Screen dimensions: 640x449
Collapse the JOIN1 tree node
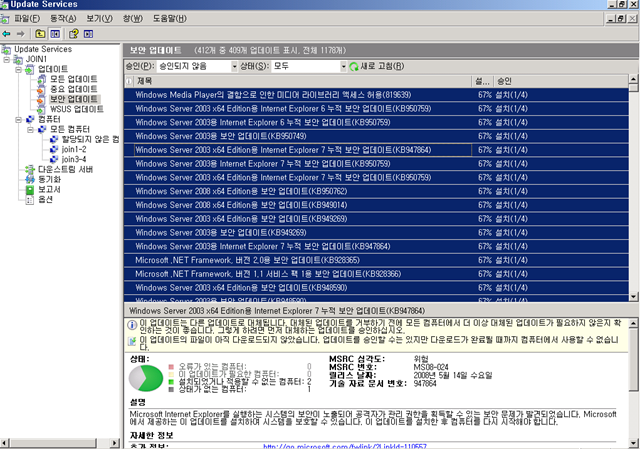click(x=7, y=60)
